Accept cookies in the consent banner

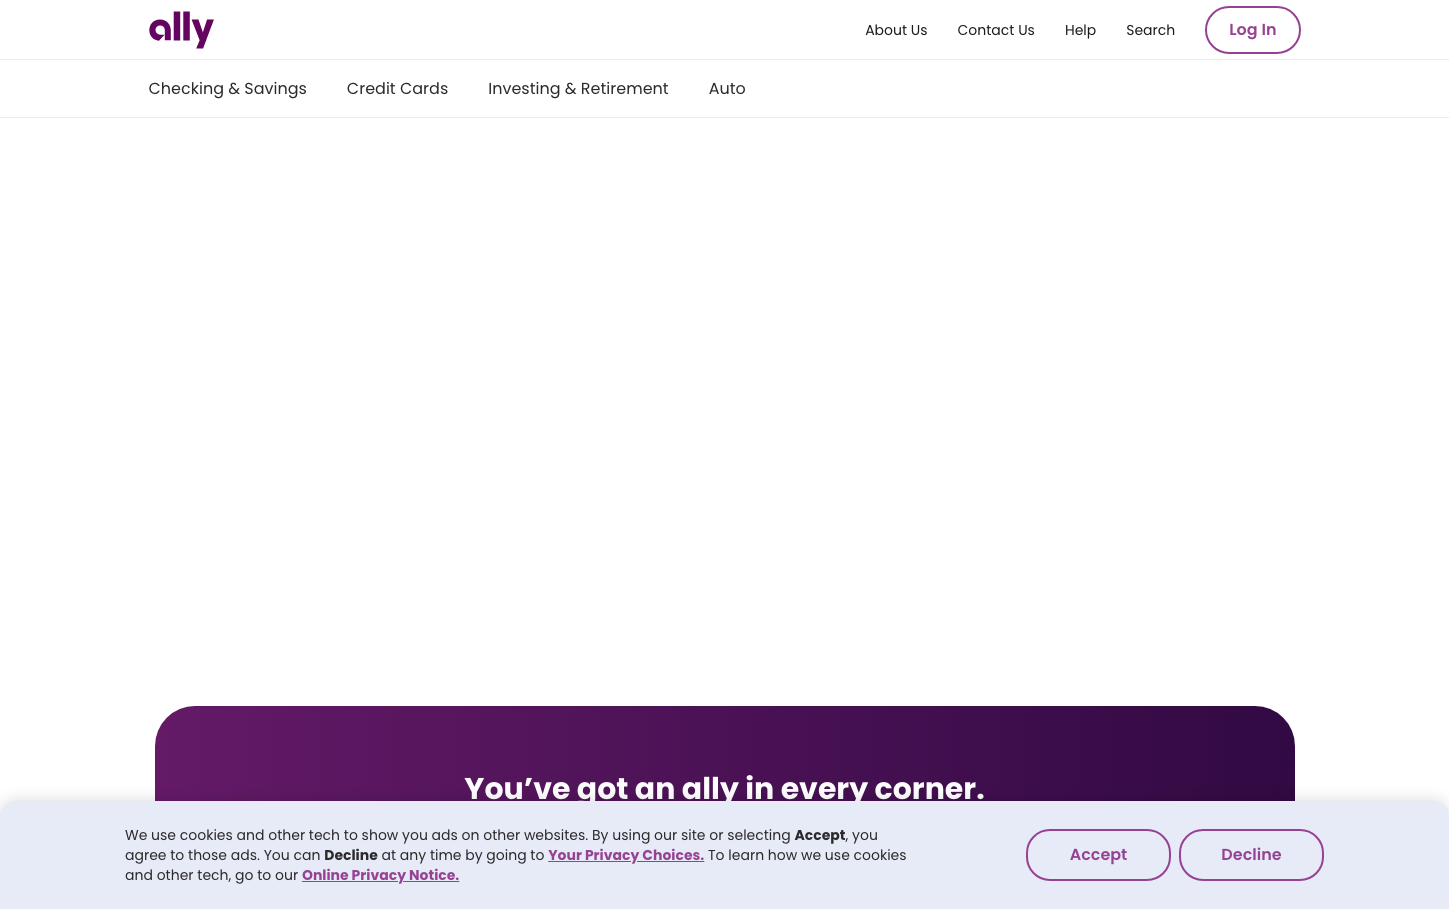pyautogui.click(x=1097, y=854)
